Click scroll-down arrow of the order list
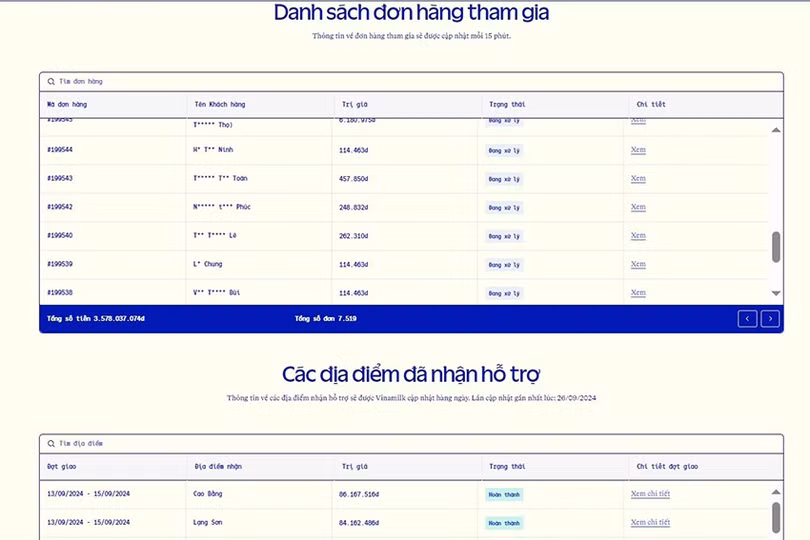This screenshot has width=810, height=540. pyautogui.click(x=776, y=293)
